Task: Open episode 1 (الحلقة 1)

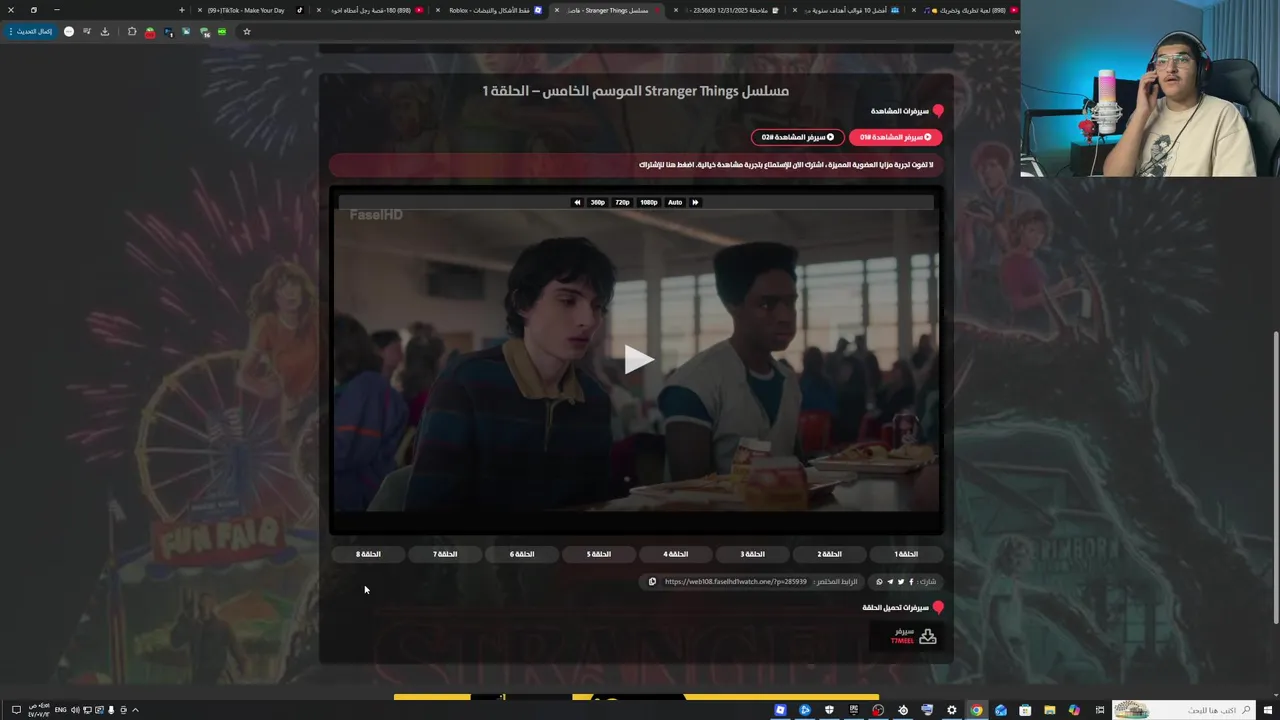Action: coord(906,554)
